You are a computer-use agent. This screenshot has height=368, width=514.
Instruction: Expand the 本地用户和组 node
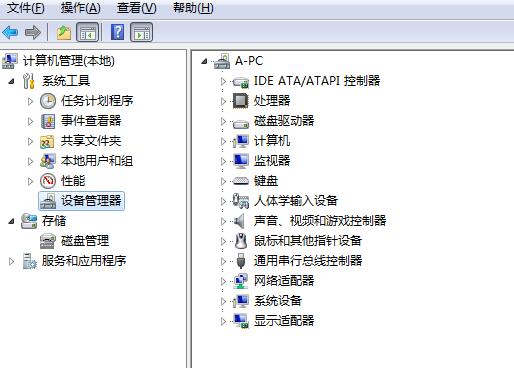point(30,161)
